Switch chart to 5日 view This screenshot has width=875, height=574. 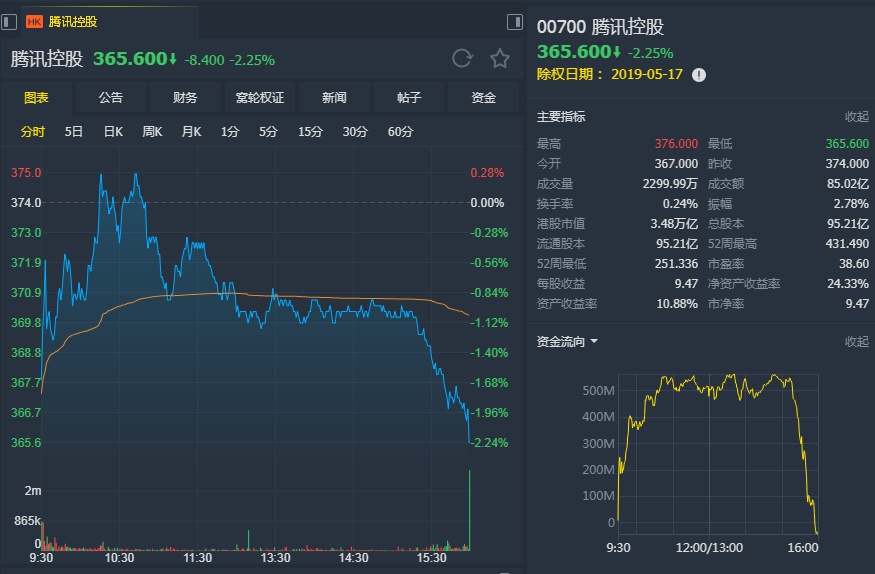[74, 132]
